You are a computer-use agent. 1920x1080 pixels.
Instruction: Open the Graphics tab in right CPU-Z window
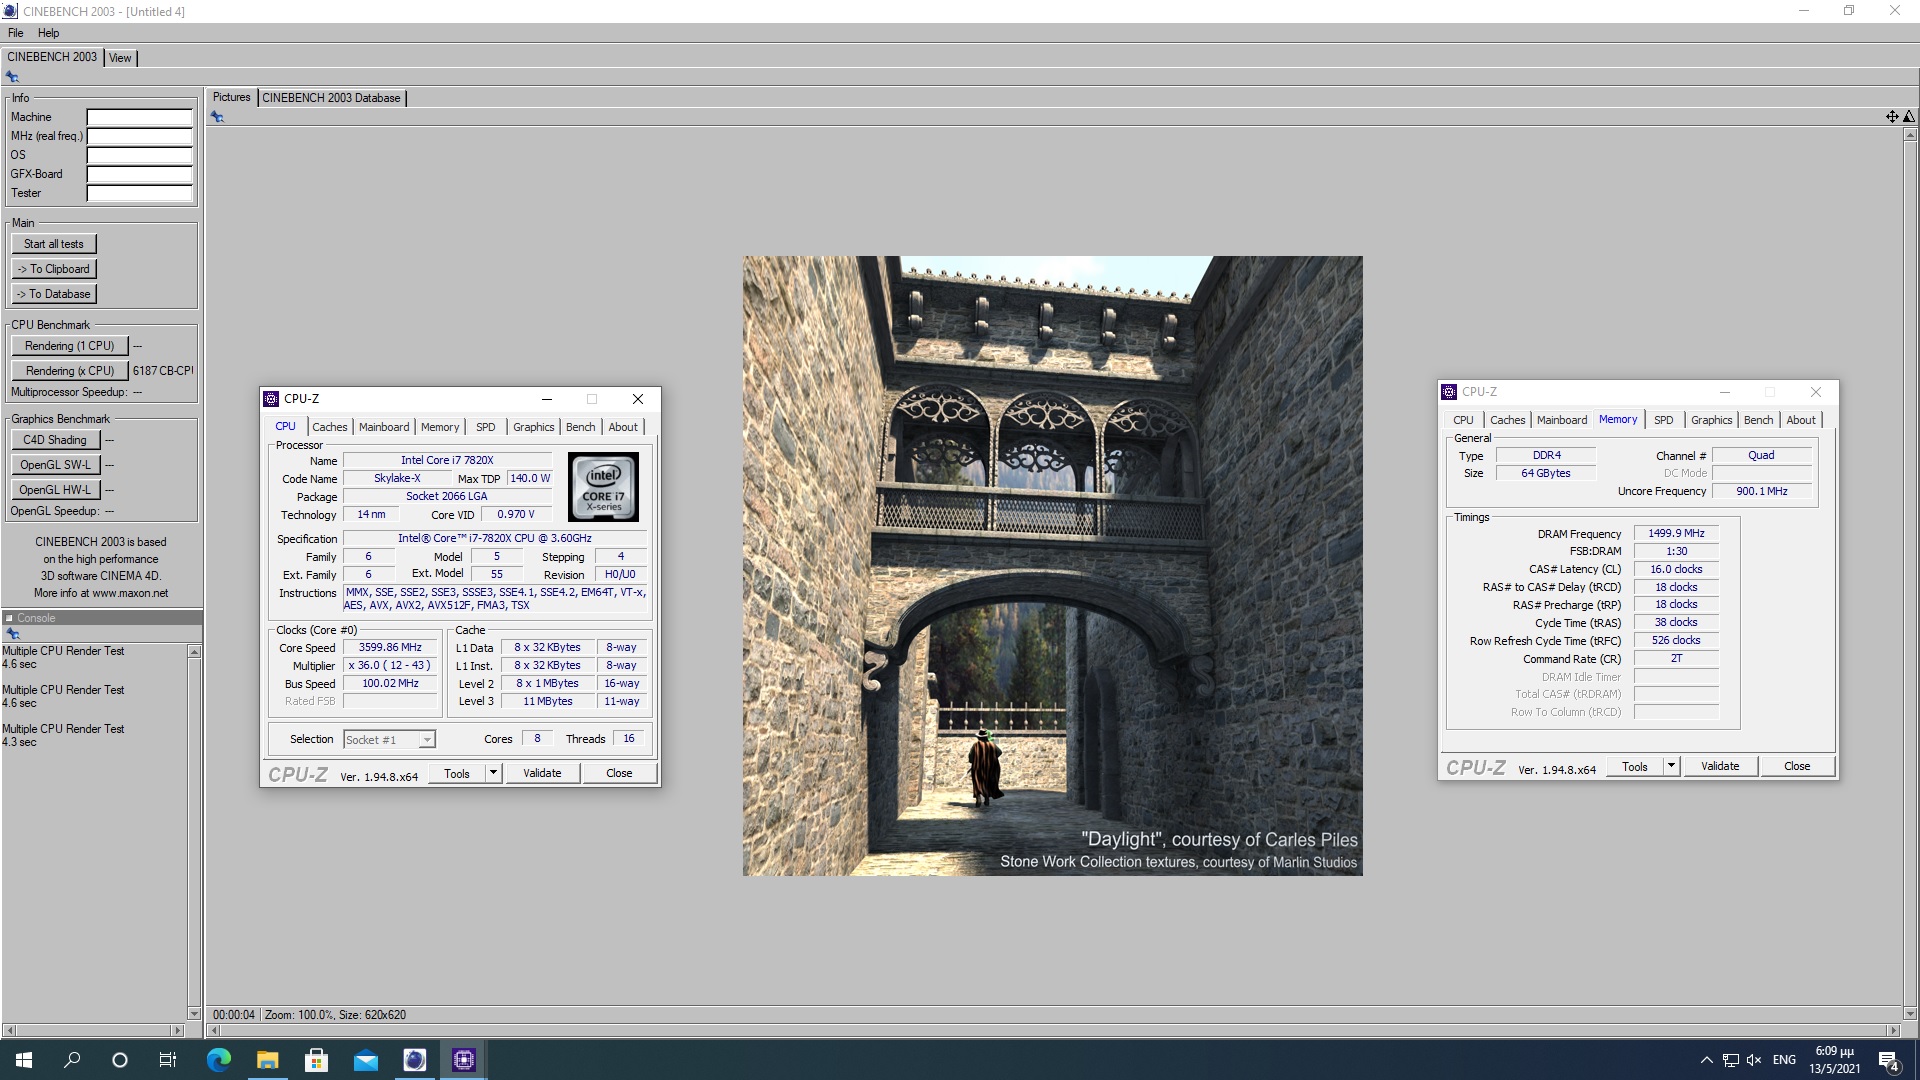tap(1712, 420)
